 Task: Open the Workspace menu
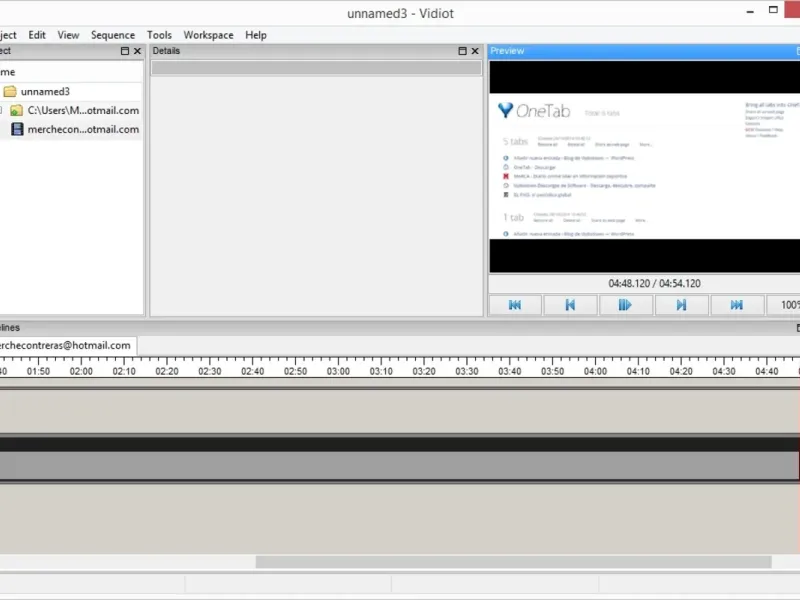208,35
